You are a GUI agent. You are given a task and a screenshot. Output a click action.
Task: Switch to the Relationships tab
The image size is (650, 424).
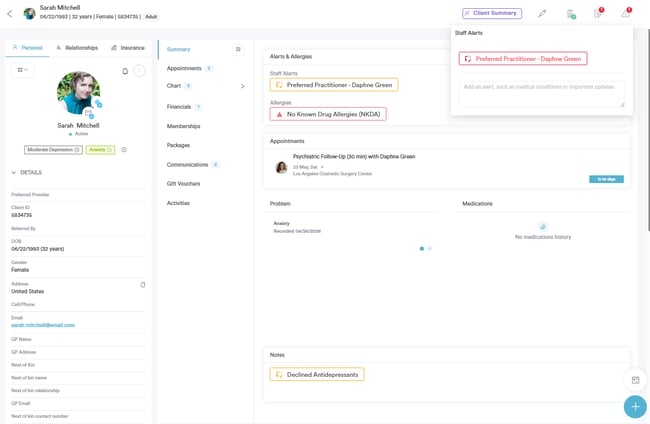(77, 48)
